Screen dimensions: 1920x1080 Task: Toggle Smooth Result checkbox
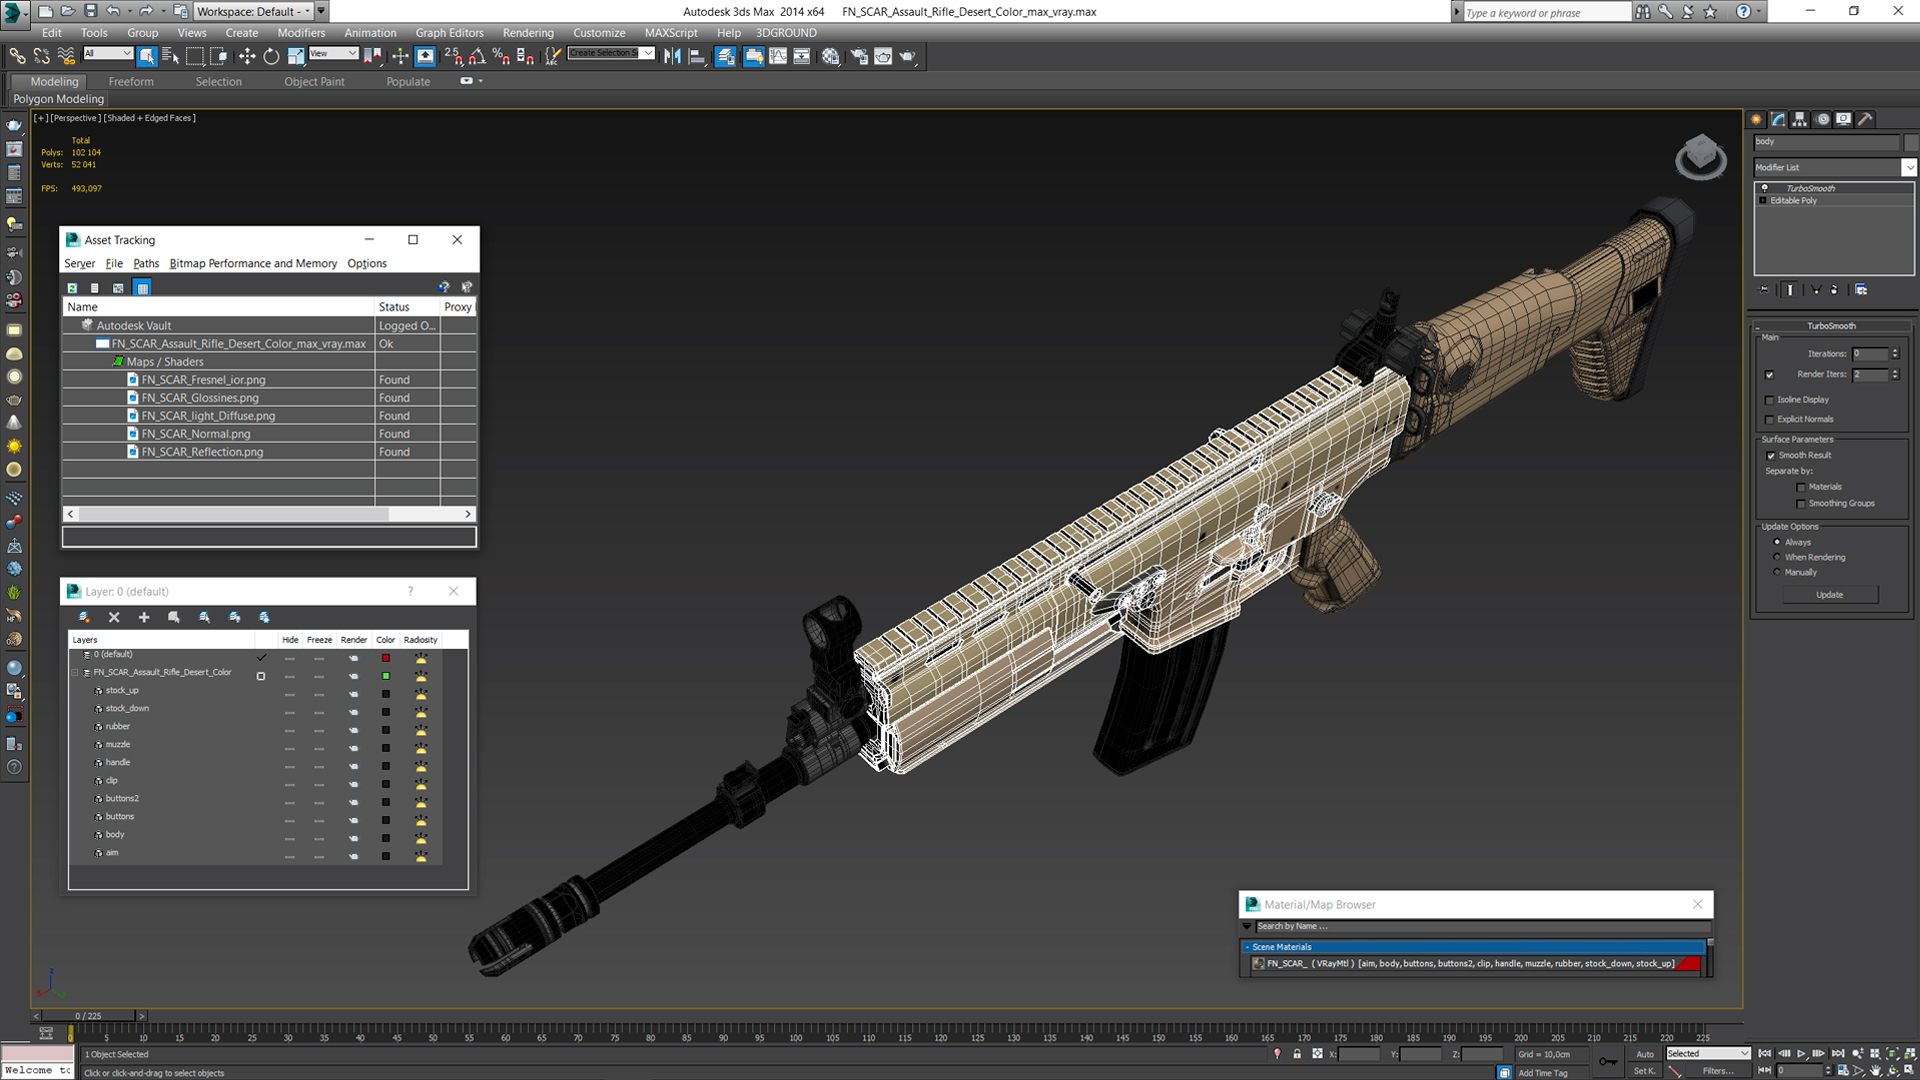point(1771,456)
